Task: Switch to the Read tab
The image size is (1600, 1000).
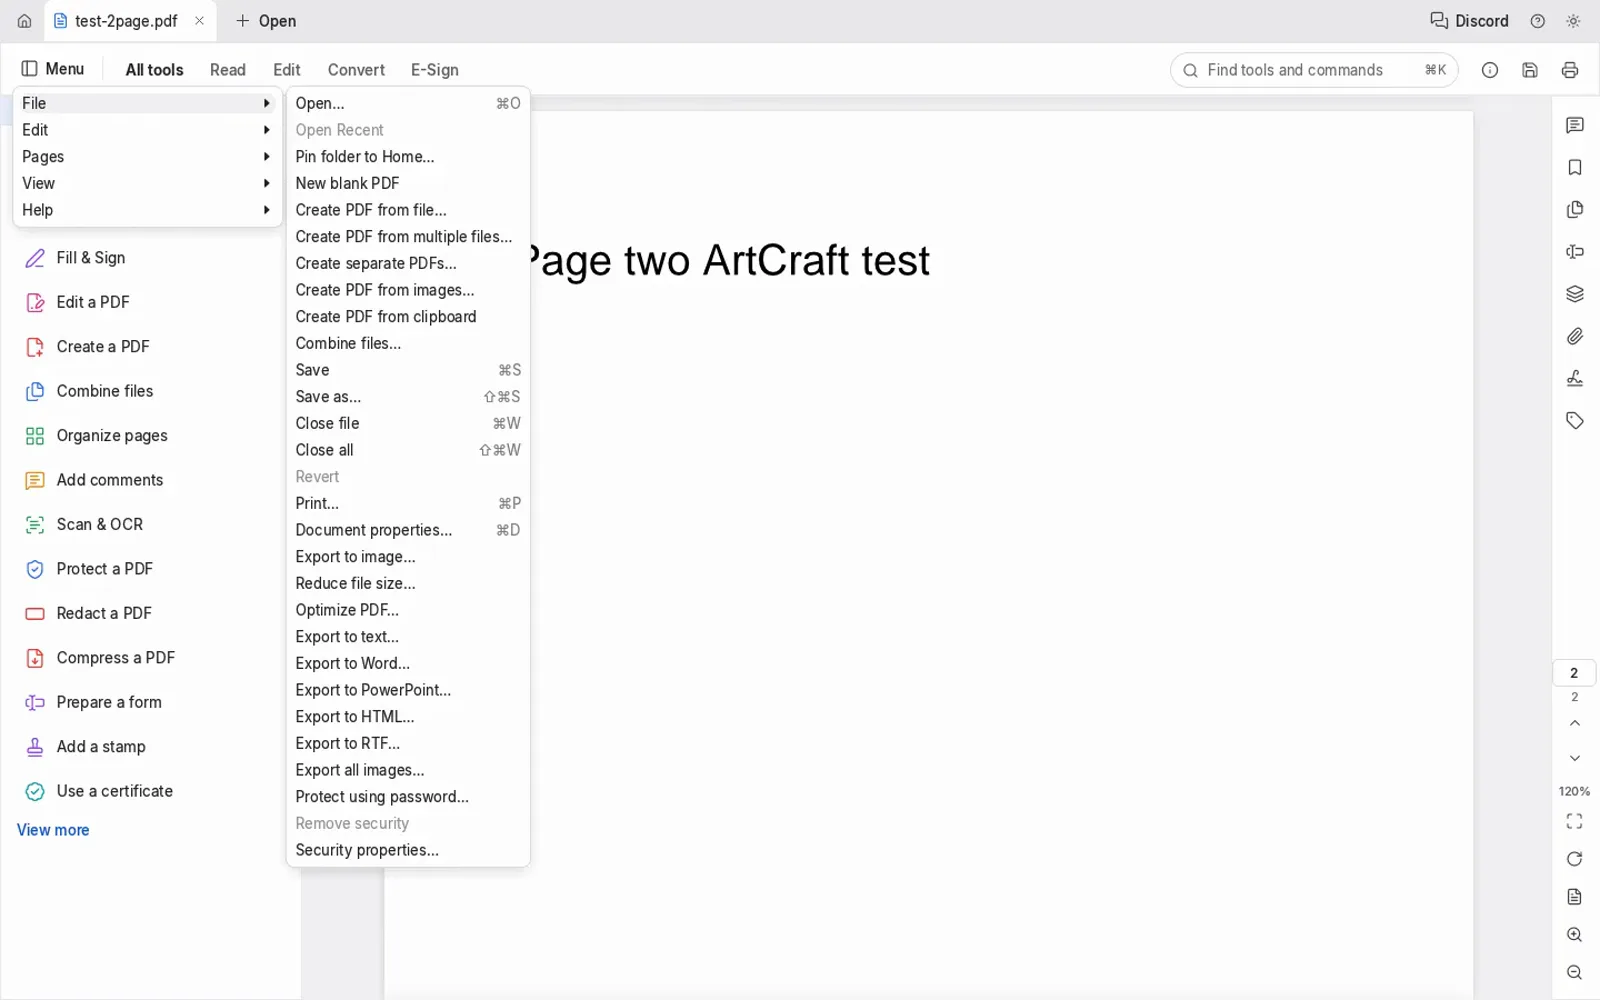Action: pyautogui.click(x=228, y=70)
